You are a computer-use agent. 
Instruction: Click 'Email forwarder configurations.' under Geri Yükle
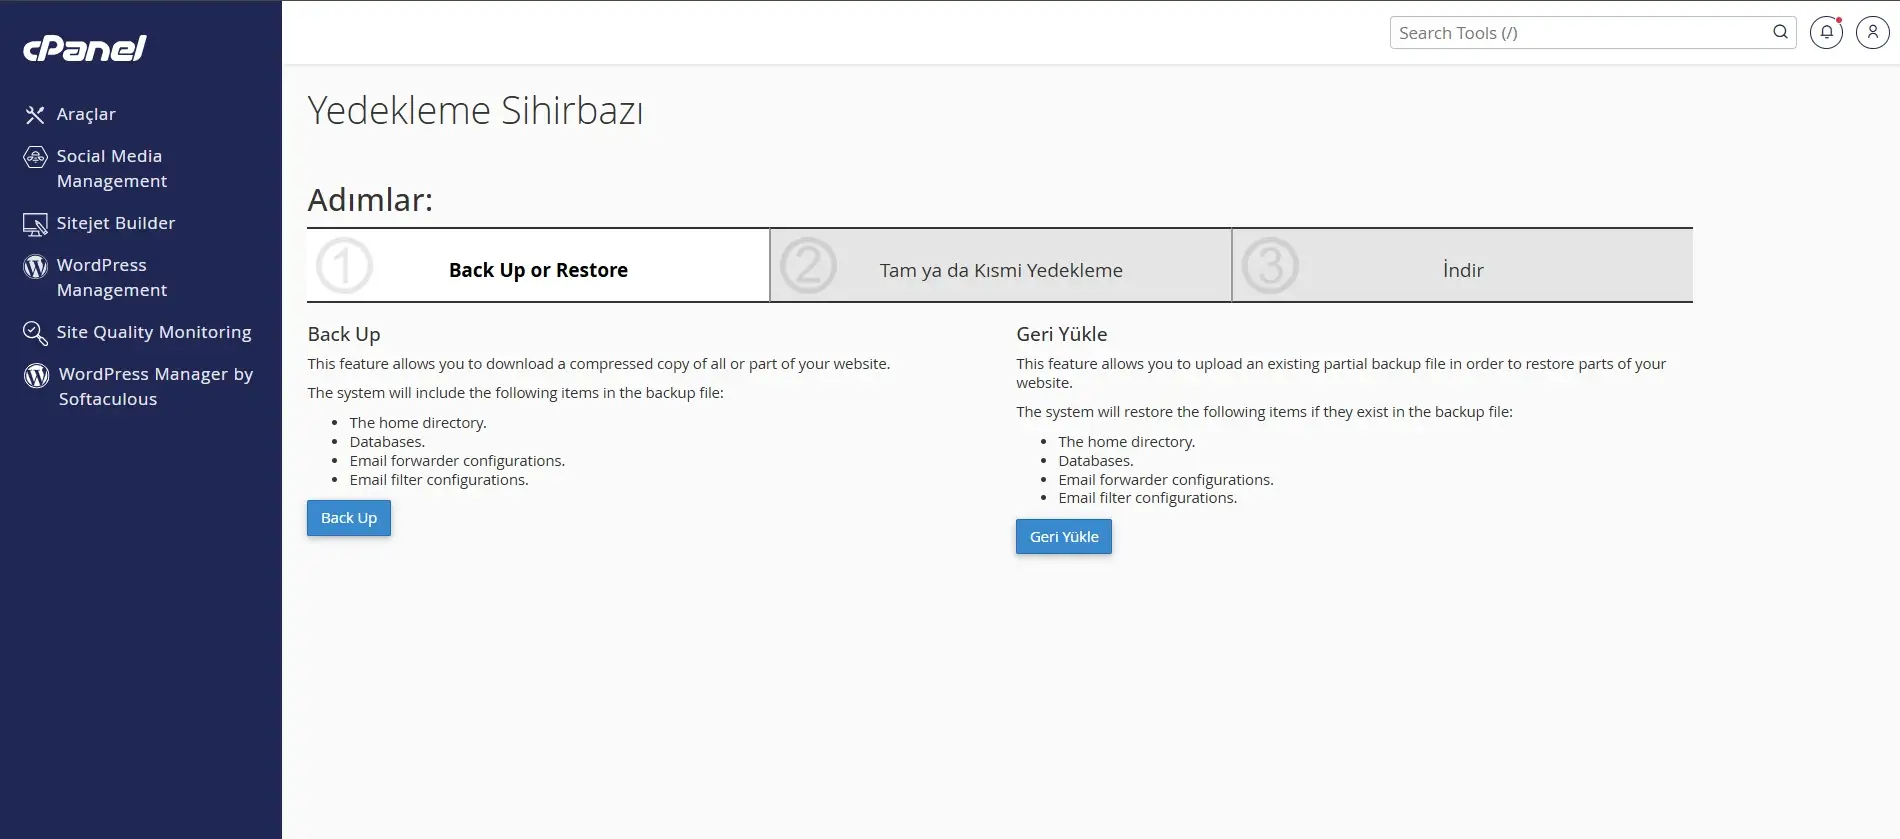1166,480
